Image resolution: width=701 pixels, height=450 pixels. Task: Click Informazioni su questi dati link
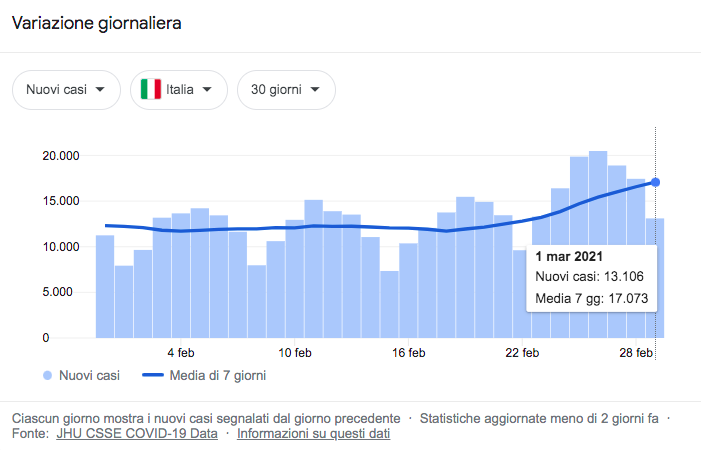pos(313,434)
